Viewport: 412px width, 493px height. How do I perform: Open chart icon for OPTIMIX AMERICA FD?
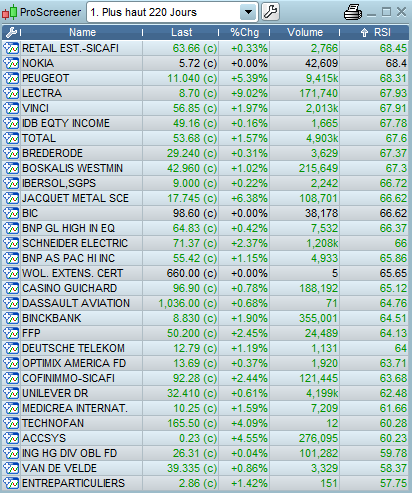[11, 363]
